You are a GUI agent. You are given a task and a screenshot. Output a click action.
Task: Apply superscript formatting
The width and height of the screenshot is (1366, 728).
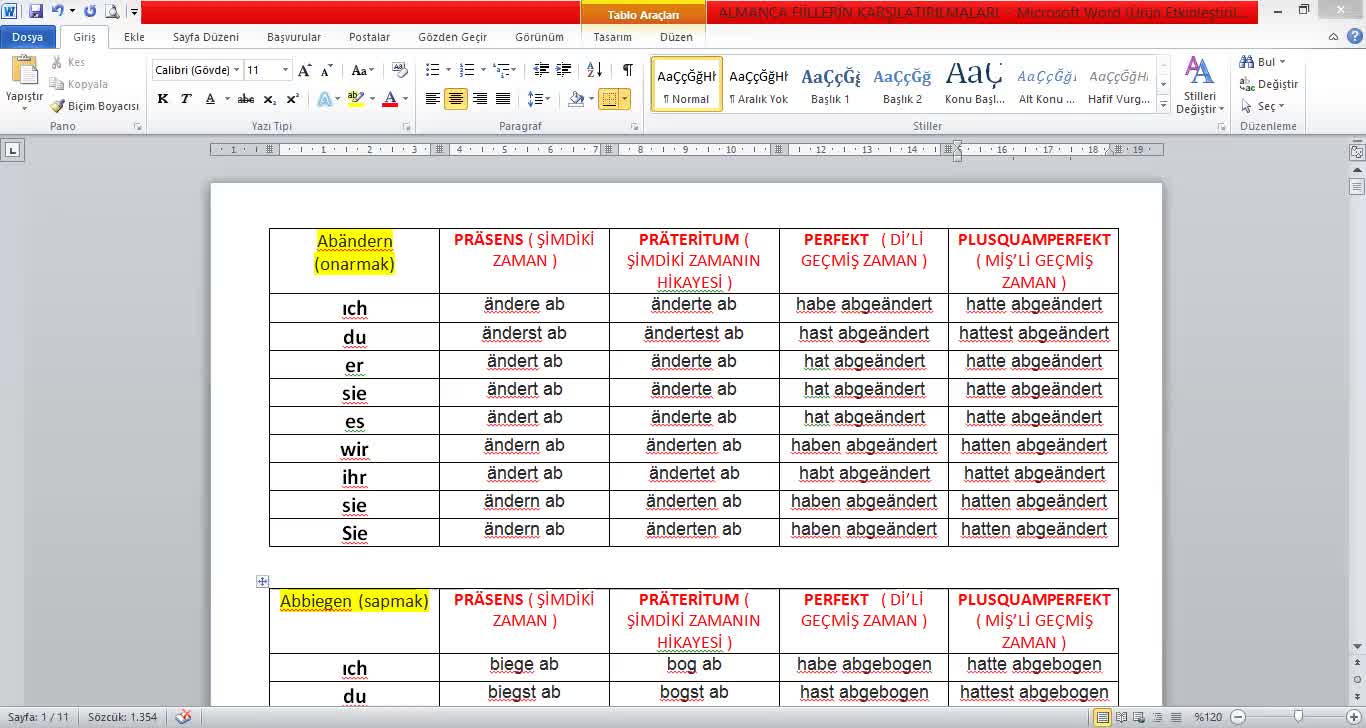click(x=292, y=99)
